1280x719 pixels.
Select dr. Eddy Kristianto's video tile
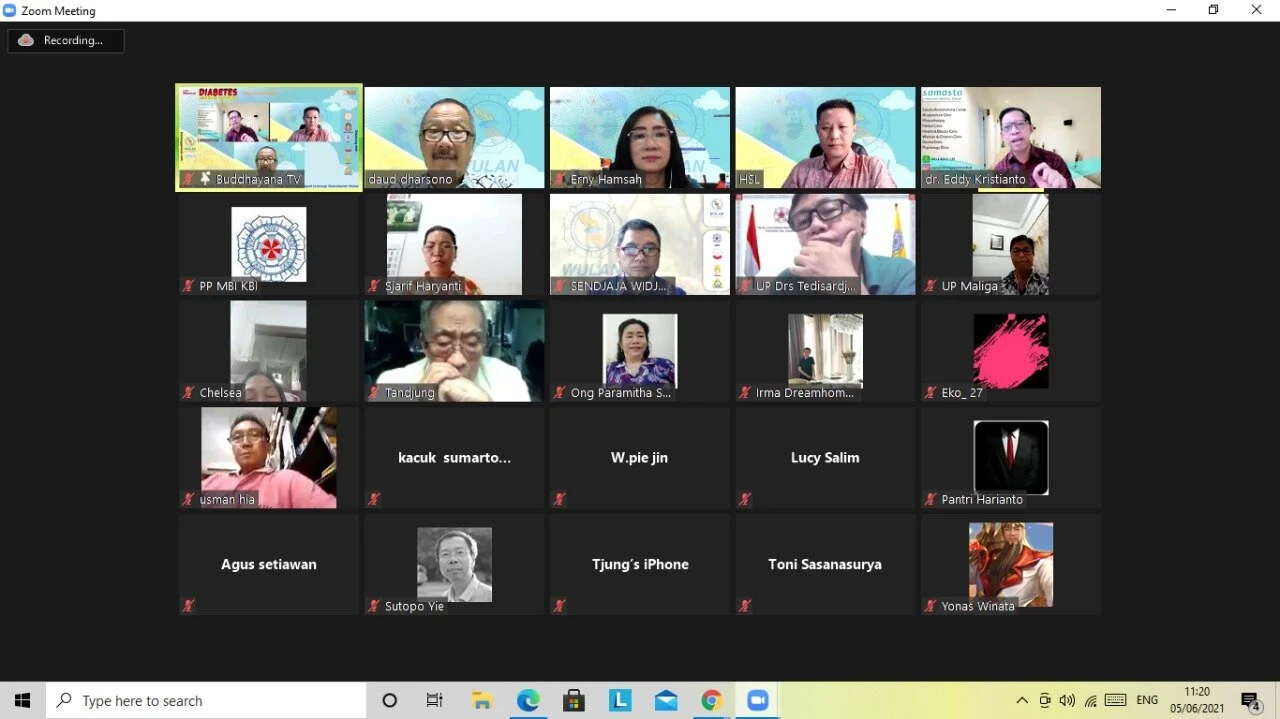pyautogui.click(x=1011, y=137)
